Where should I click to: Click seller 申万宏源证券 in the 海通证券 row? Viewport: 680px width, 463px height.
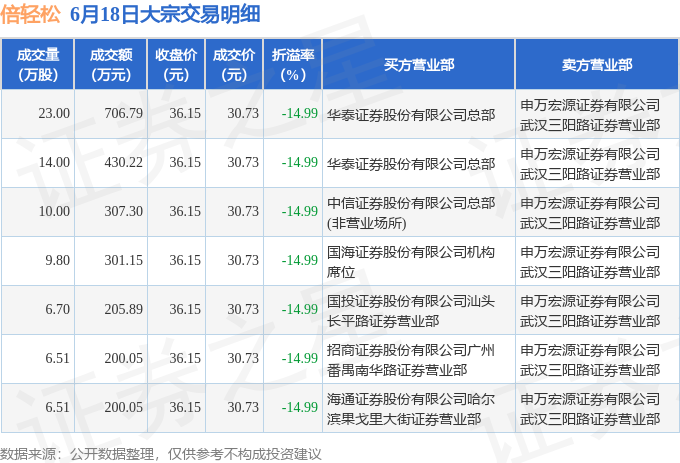click(590, 409)
